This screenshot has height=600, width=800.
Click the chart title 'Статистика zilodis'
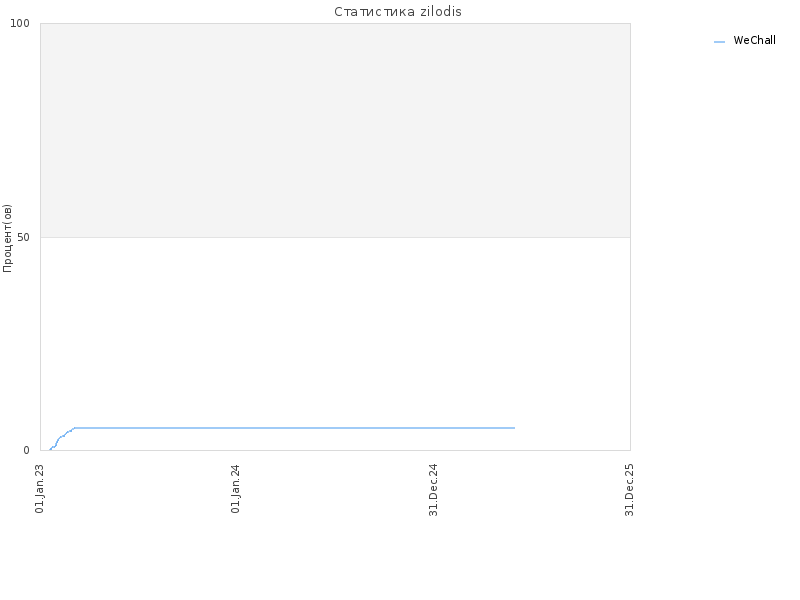[x=398, y=11]
